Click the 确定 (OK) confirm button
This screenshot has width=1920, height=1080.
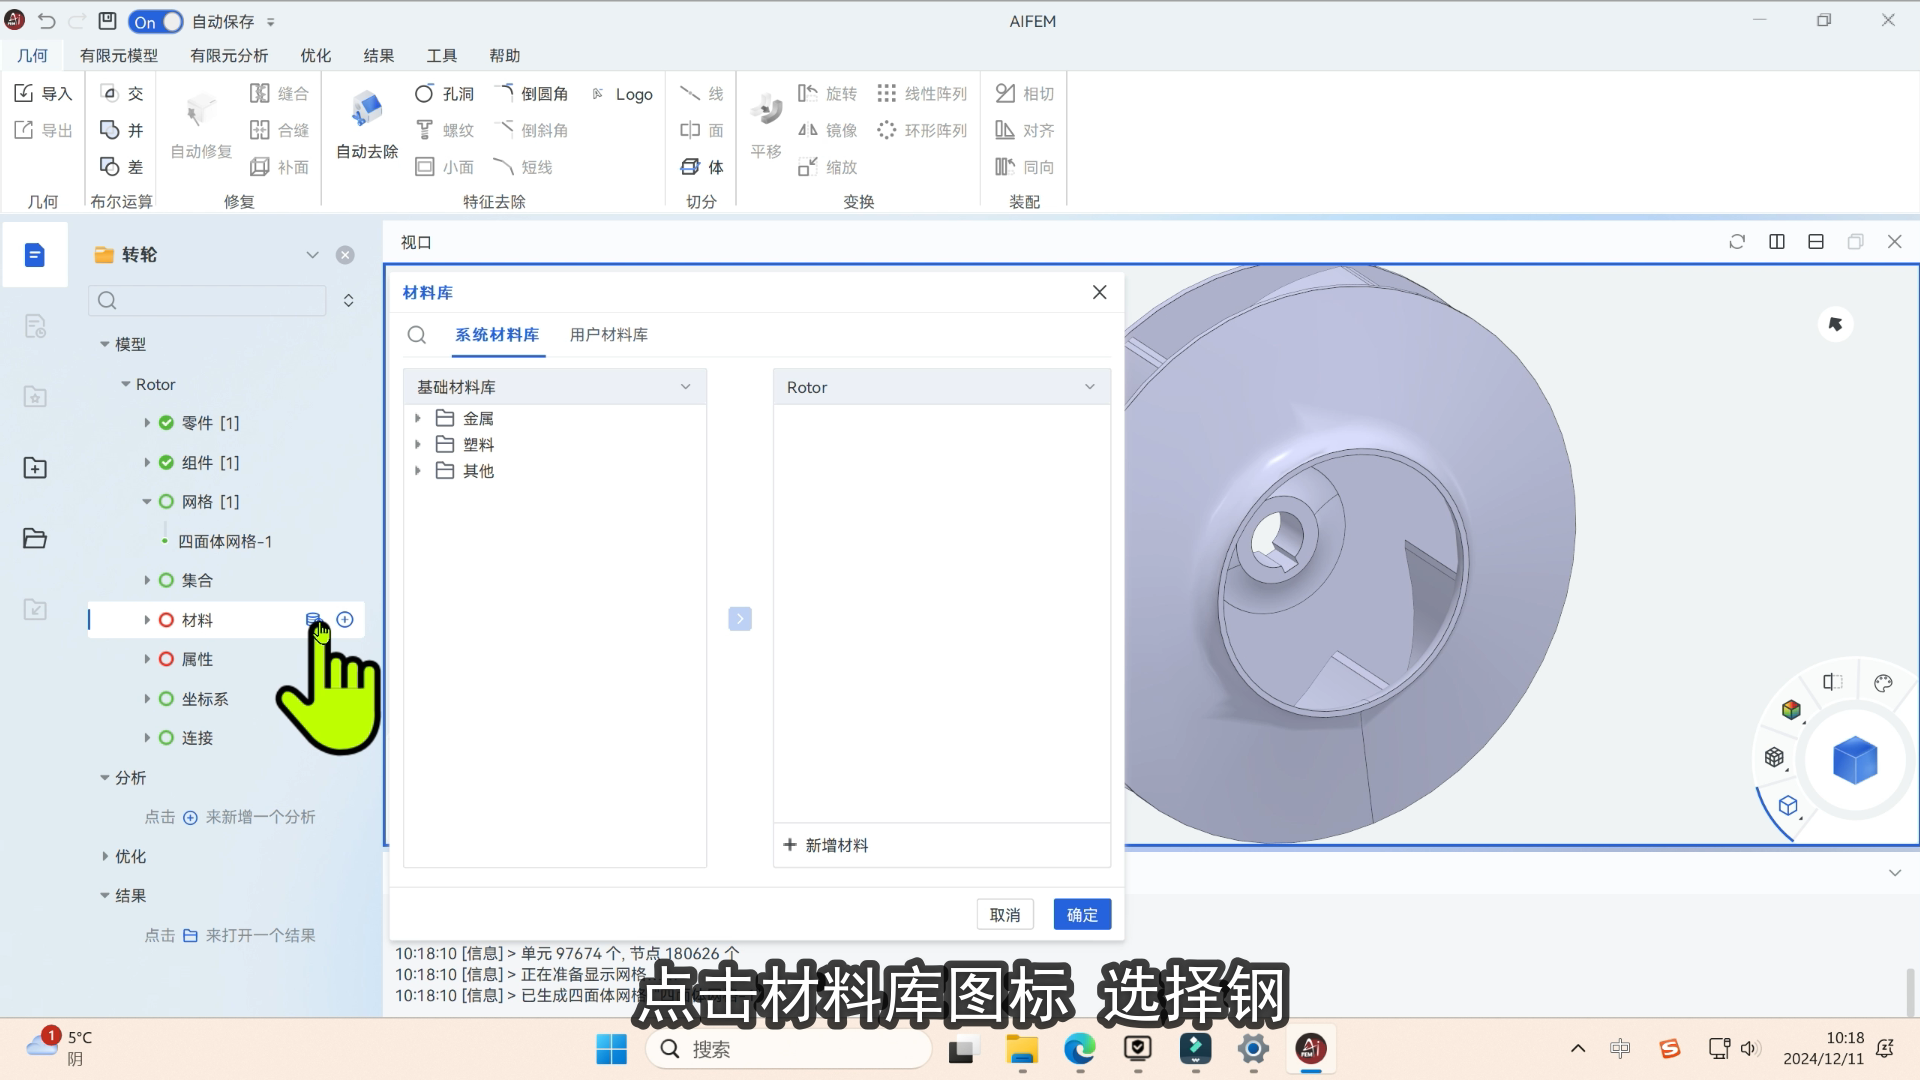[x=1083, y=914]
